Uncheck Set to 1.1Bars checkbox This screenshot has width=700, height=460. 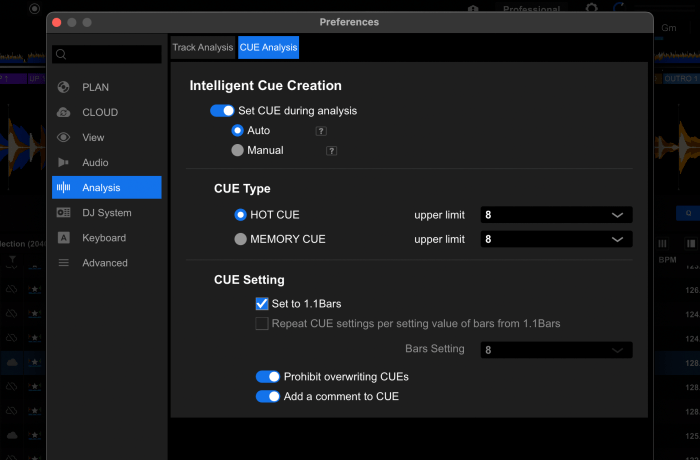coord(262,303)
